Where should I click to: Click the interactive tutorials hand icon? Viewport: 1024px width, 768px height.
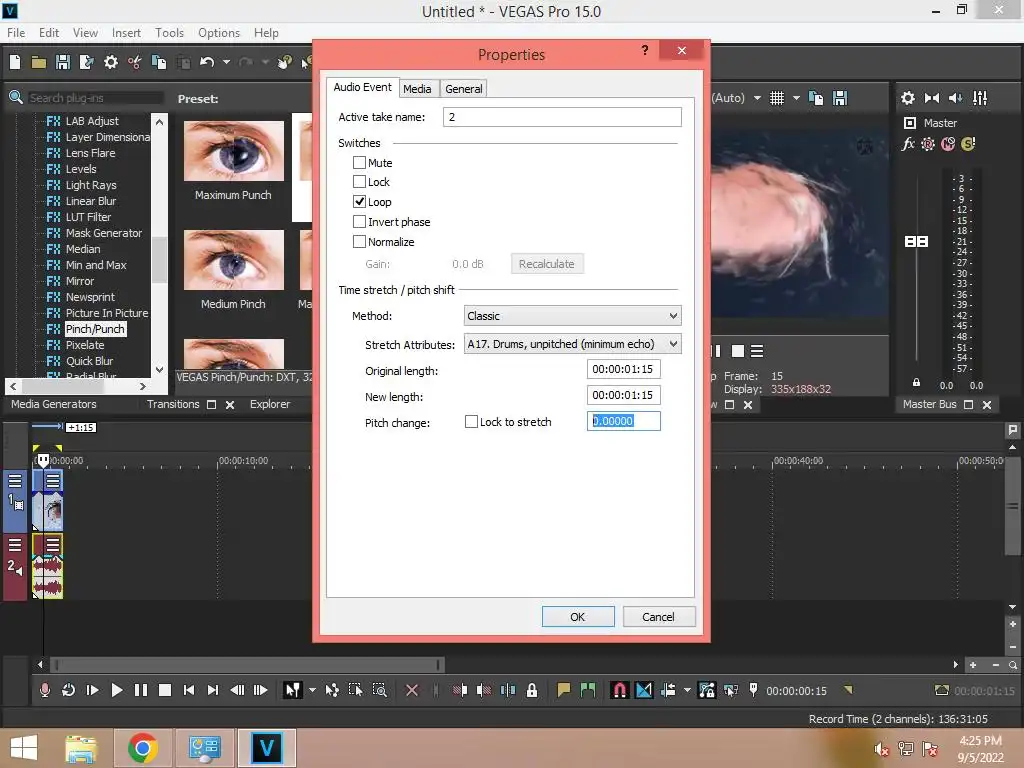tap(284, 62)
